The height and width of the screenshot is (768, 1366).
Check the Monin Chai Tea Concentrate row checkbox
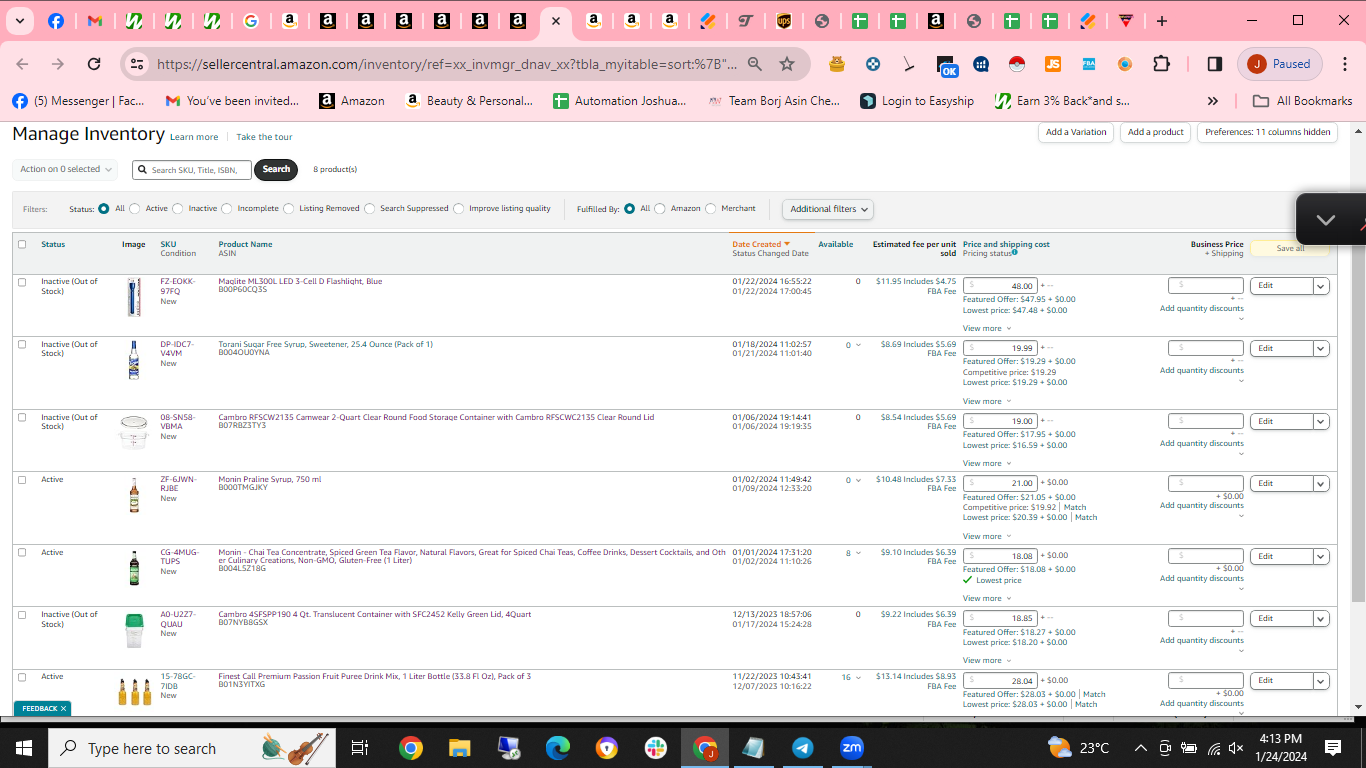[22, 553]
